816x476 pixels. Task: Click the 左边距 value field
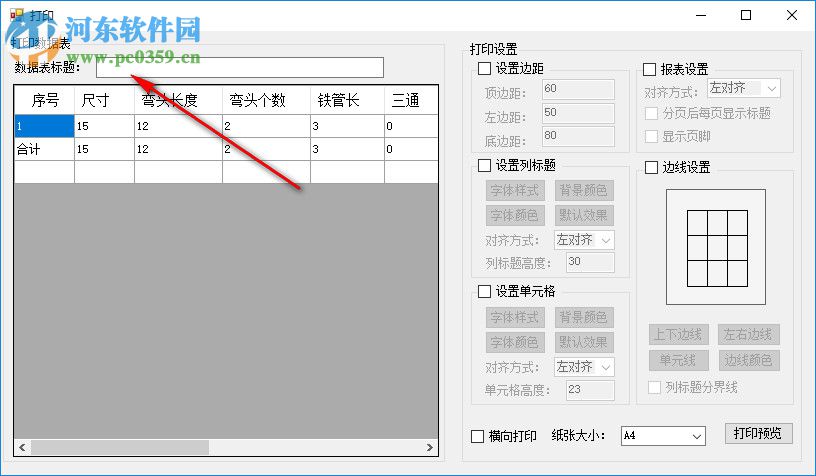click(x=578, y=113)
